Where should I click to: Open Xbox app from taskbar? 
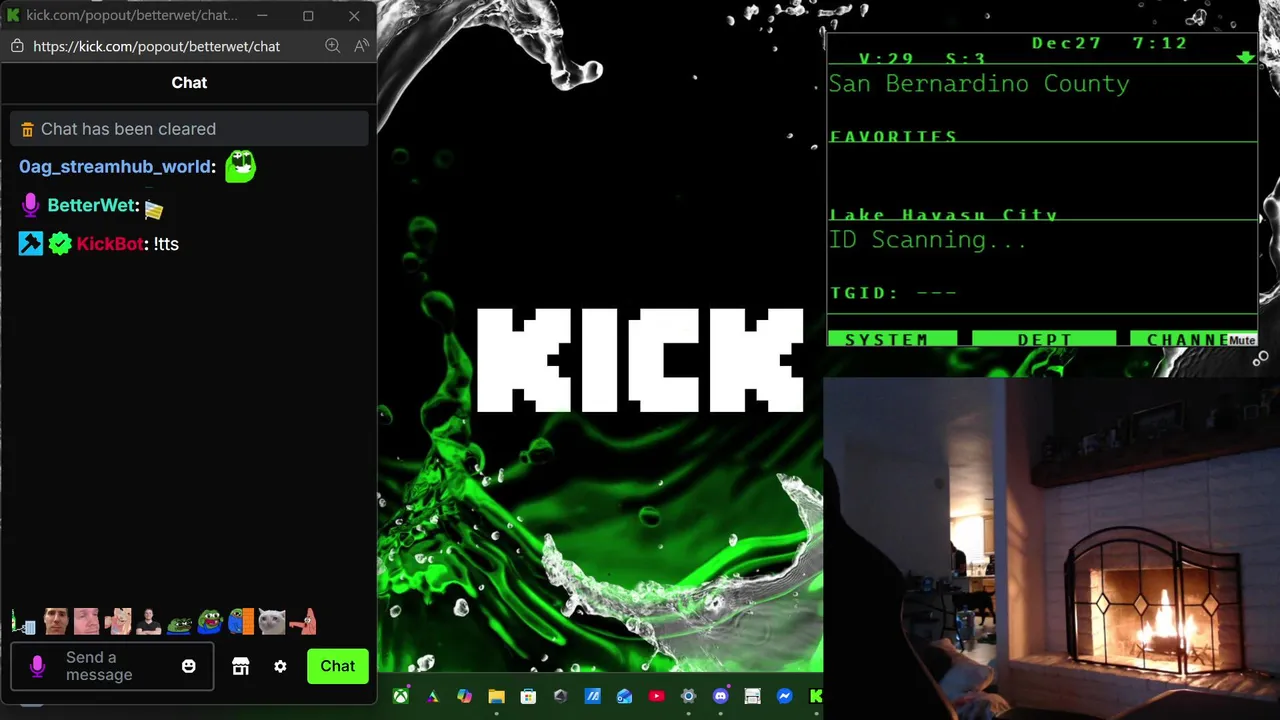point(400,696)
